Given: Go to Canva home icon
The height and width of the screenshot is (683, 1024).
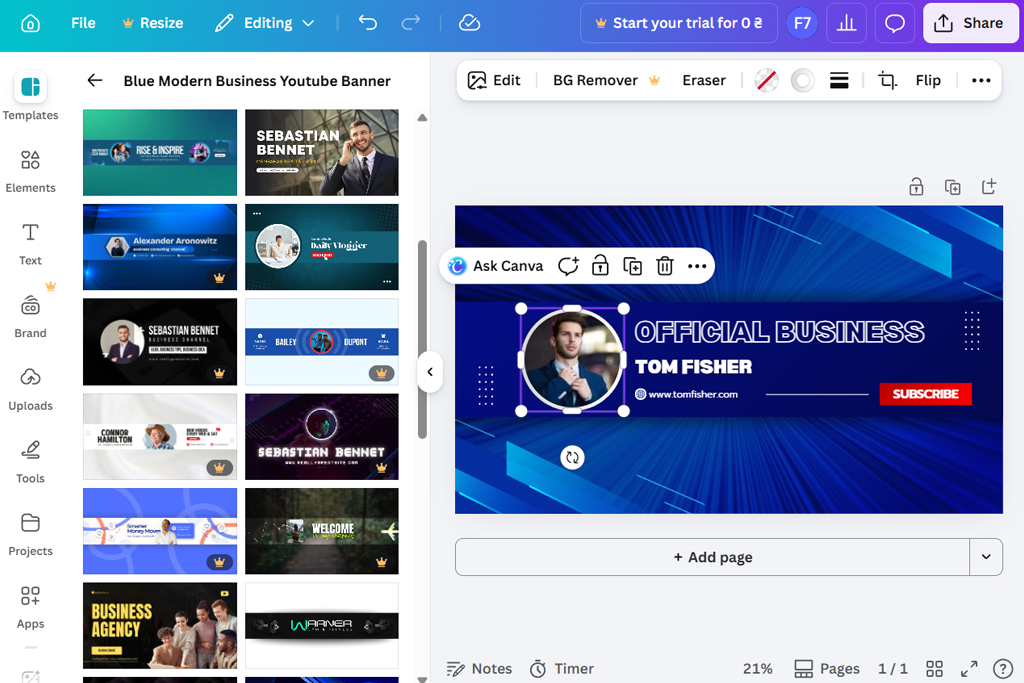Looking at the screenshot, I should pos(30,24).
